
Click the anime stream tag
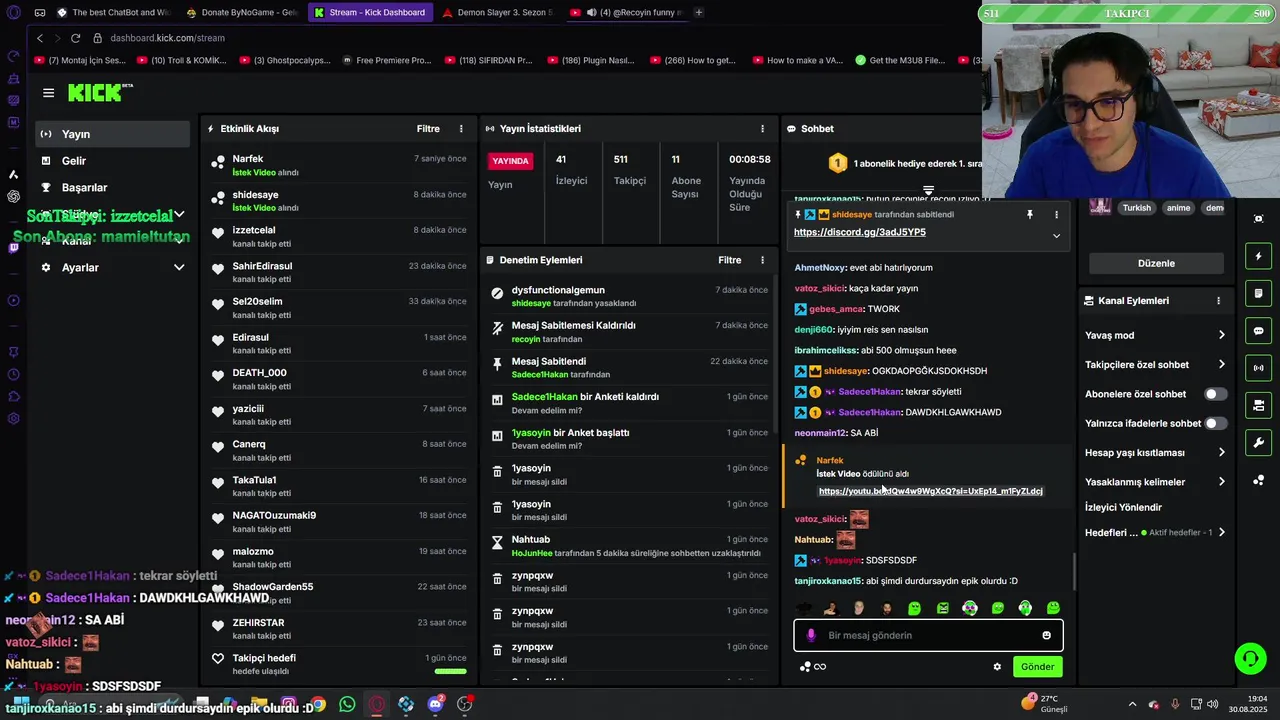pyautogui.click(x=1178, y=208)
